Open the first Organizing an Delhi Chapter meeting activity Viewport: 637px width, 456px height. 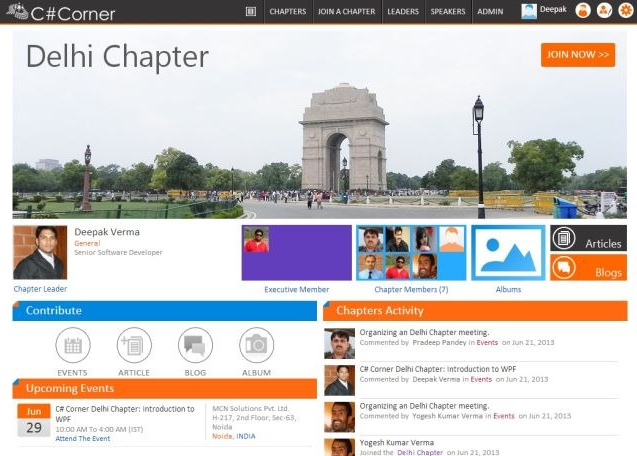(424, 332)
